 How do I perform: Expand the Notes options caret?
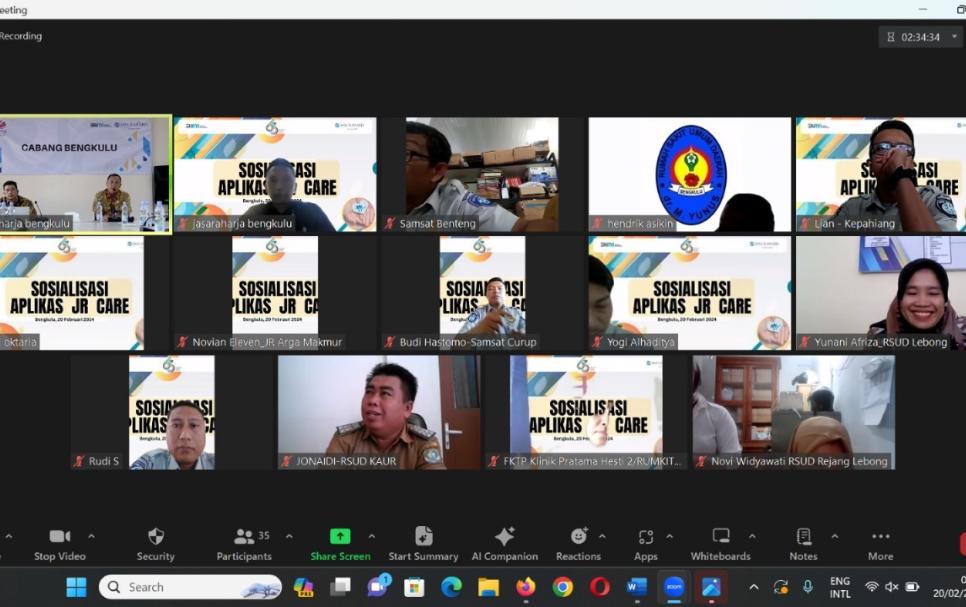click(835, 536)
